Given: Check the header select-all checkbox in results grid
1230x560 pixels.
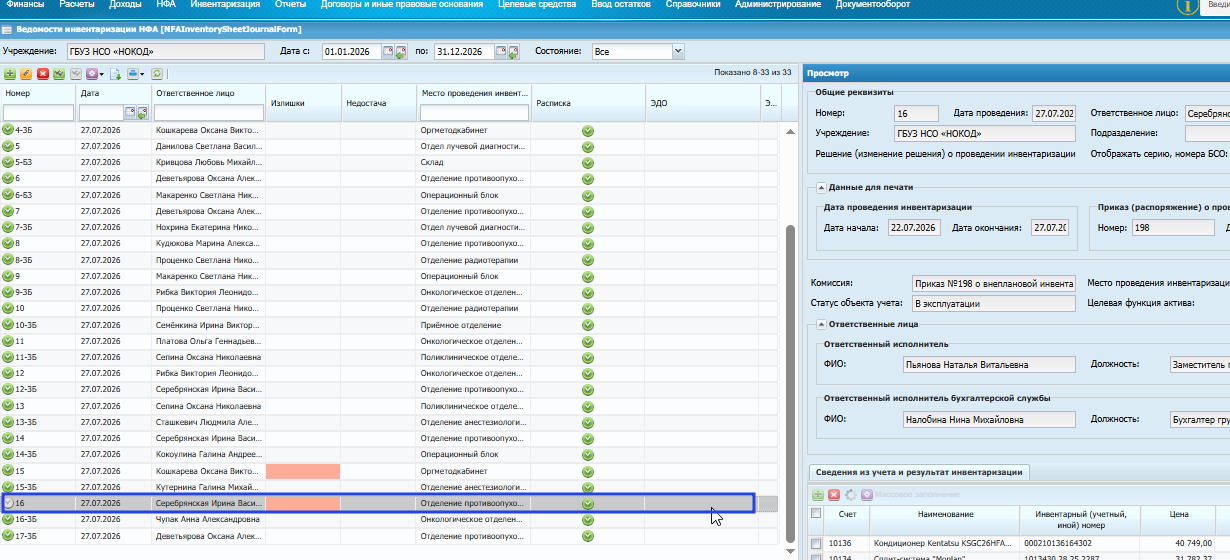Looking at the screenshot, I should pos(816,514).
